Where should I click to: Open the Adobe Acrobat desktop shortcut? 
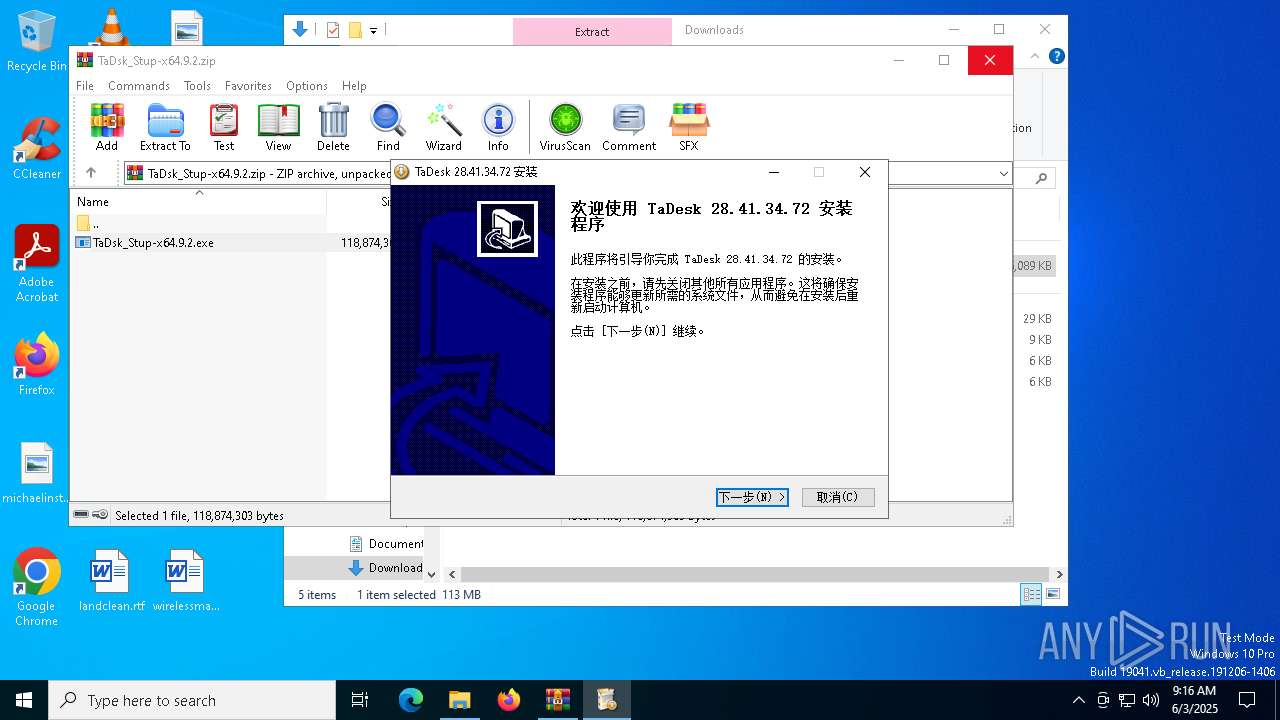[37, 263]
